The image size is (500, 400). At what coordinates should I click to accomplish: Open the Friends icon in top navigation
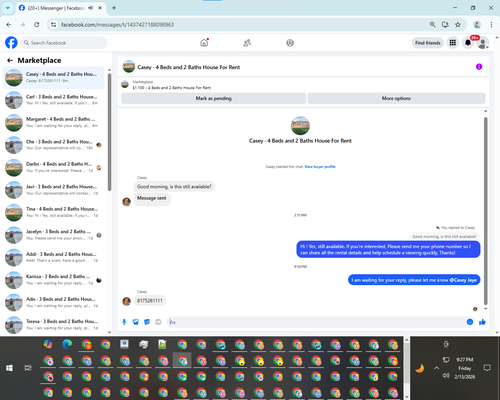pos(247,43)
